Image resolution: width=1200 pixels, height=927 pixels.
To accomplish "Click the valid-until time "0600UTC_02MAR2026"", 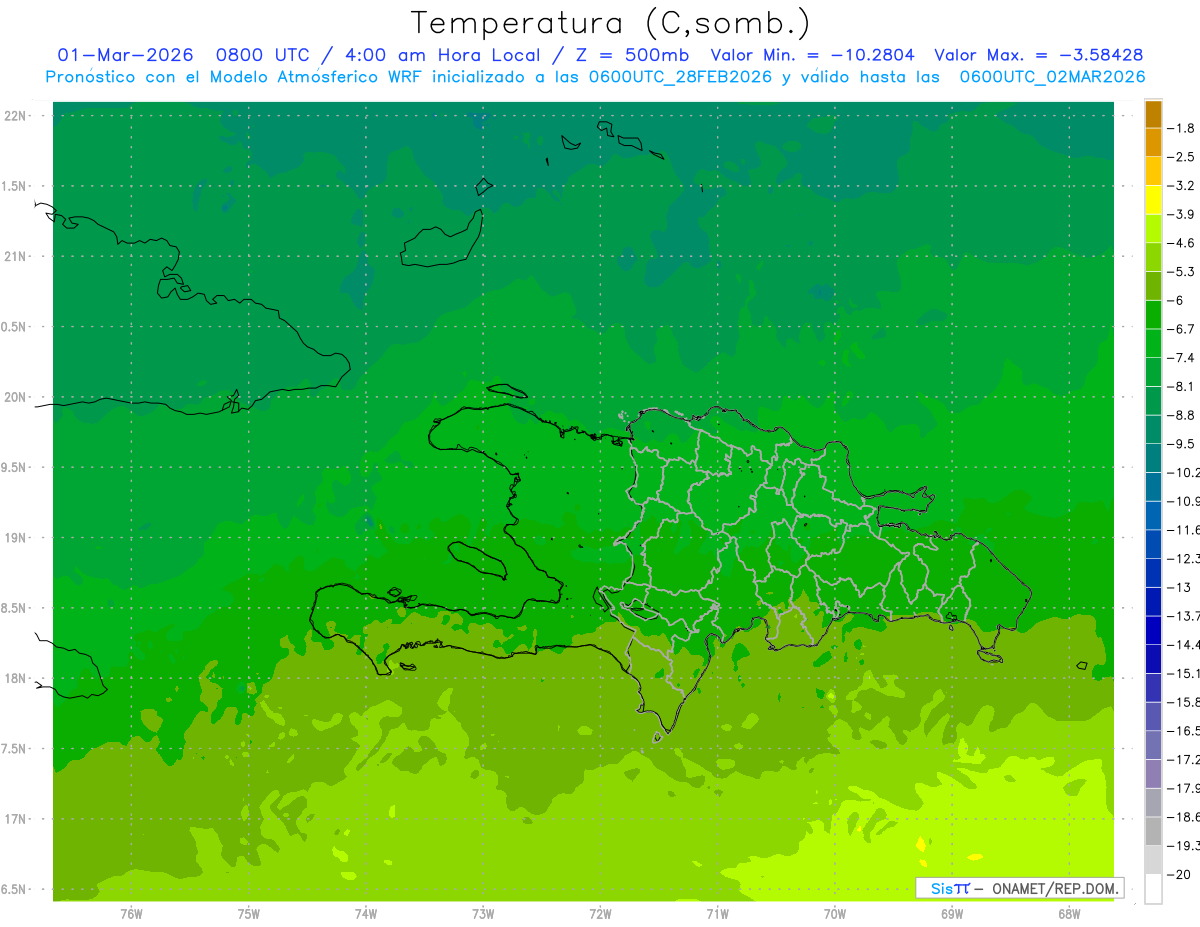I will point(1052,77).
